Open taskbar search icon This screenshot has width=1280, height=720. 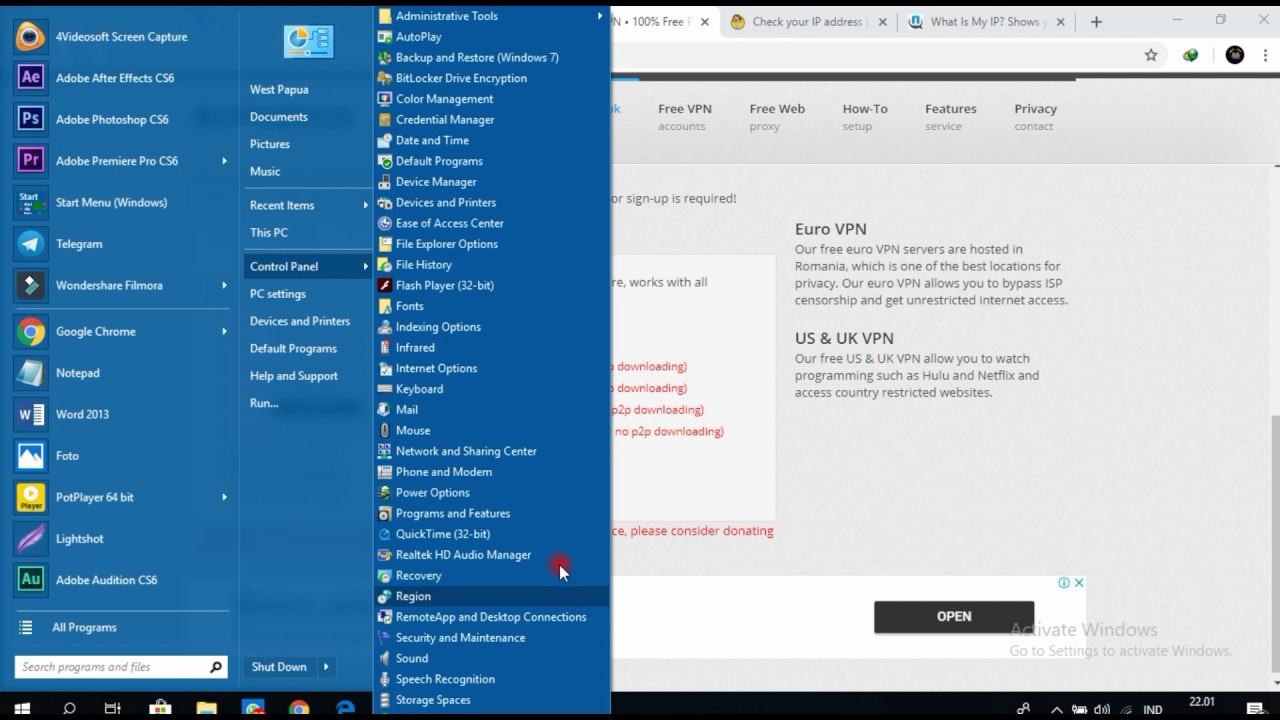(x=69, y=708)
